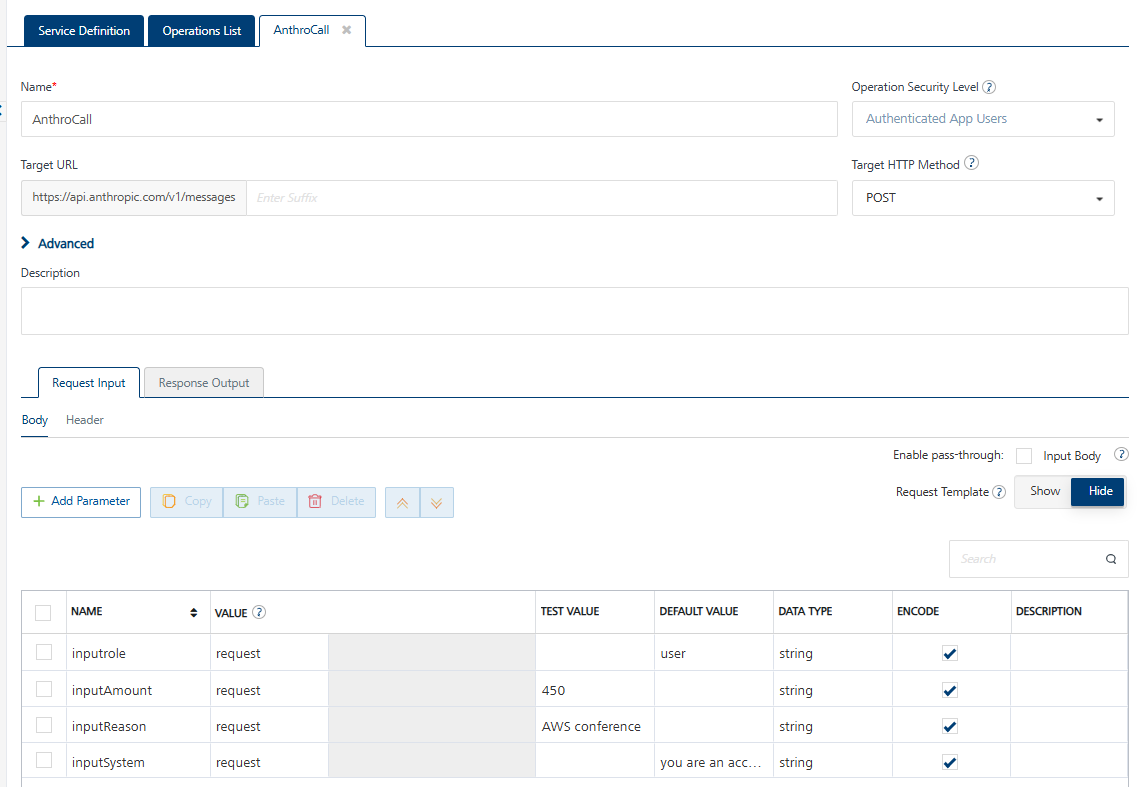Close the AnthroCall tab
This screenshot has width=1137, height=787.
(x=346, y=30)
